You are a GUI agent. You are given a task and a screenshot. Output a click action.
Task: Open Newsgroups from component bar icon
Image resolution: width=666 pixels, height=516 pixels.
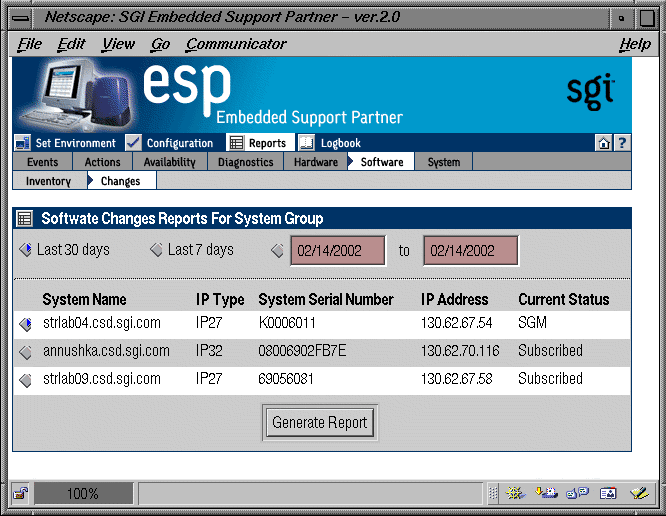pyautogui.click(x=578, y=493)
